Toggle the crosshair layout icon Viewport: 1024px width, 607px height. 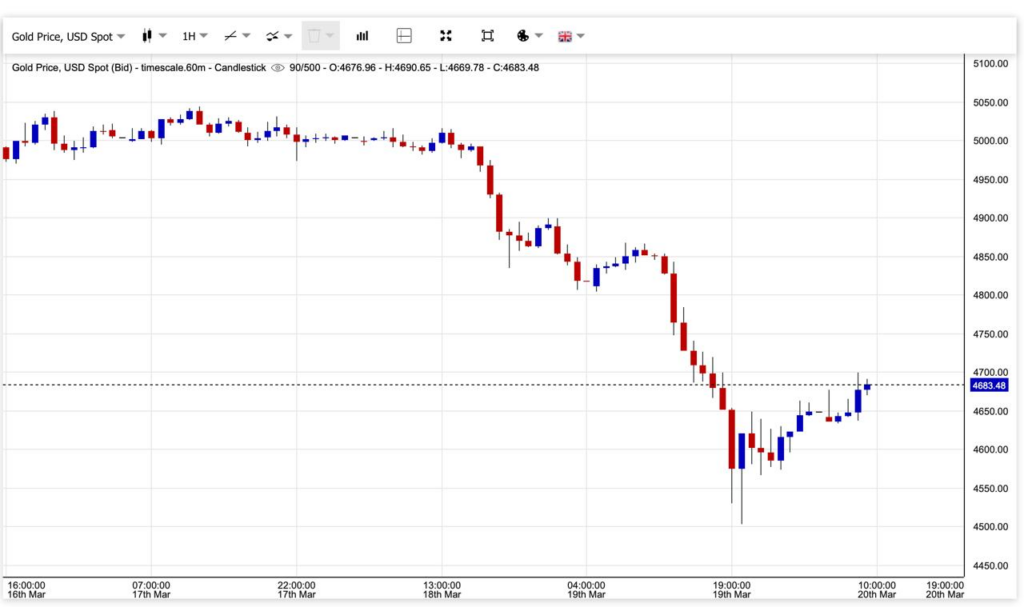(x=404, y=36)
